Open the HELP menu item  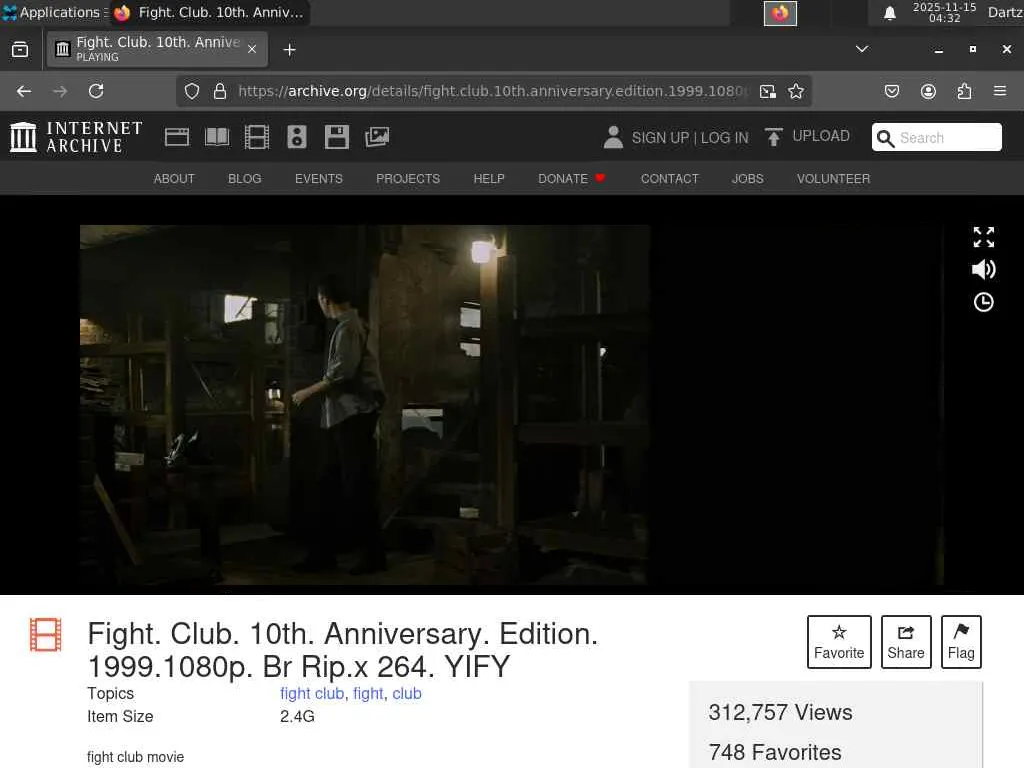(x=489, y=179)
